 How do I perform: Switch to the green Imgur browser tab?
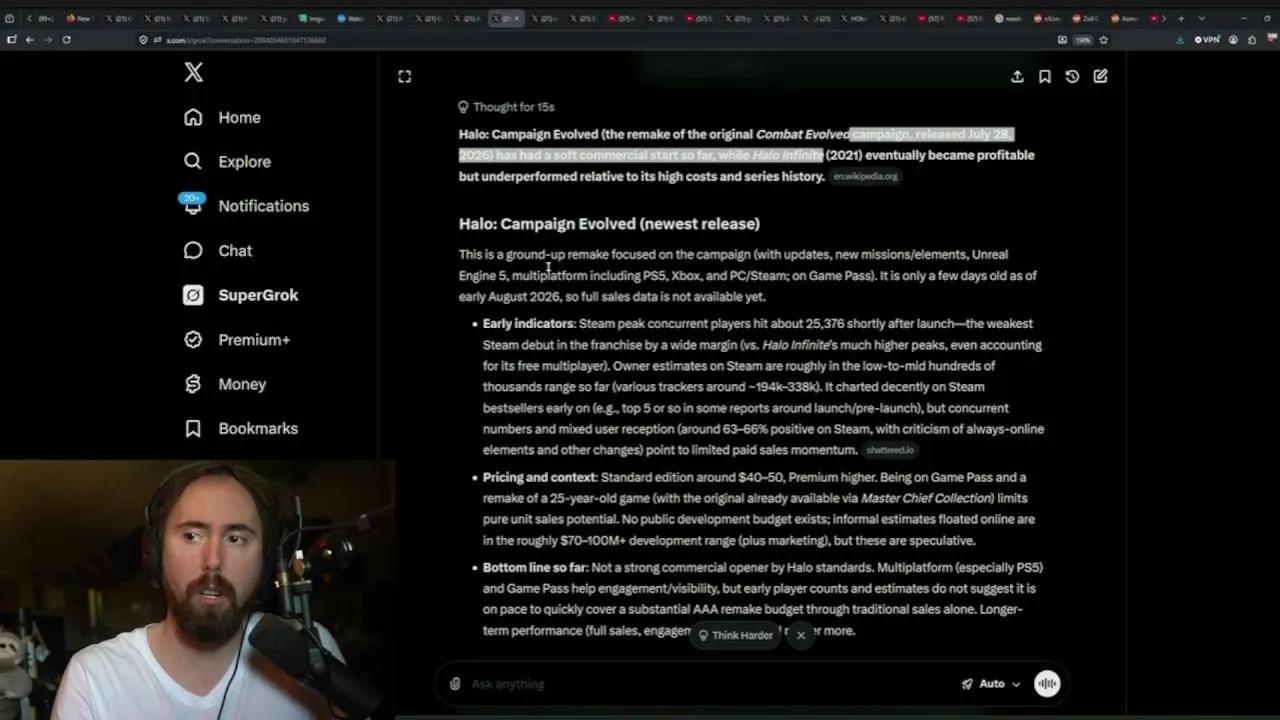click(313, 18)
